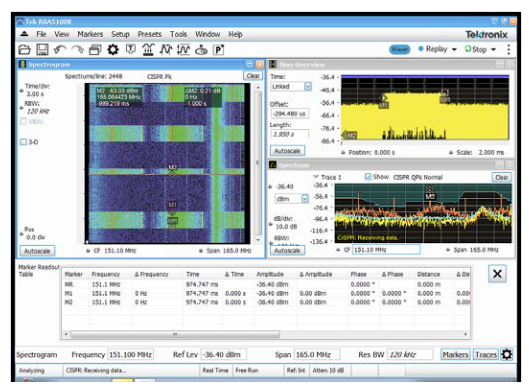Click the bottom Frequency 151.100 MHz field
The width and height of the screenshot is (529, 391).
click(x=131, y=355)
